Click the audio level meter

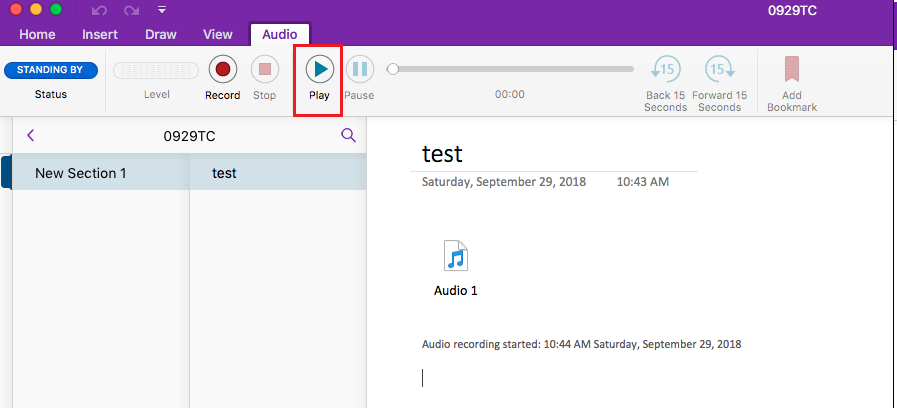pos(156,70)
